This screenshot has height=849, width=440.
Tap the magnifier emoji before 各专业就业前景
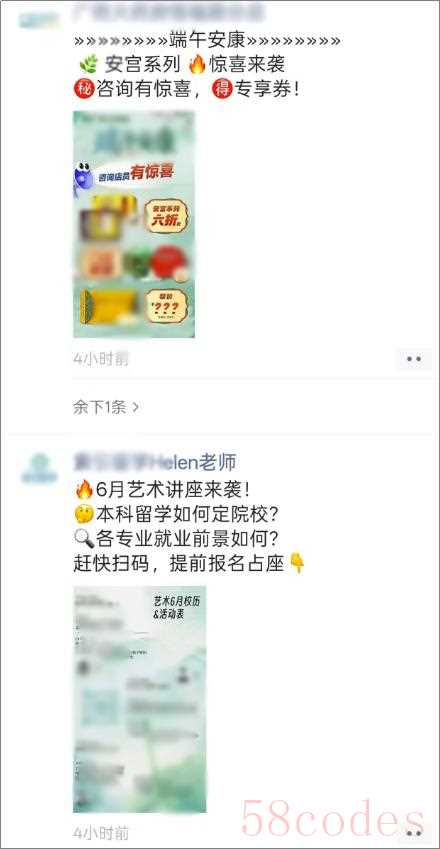[83, 539]
